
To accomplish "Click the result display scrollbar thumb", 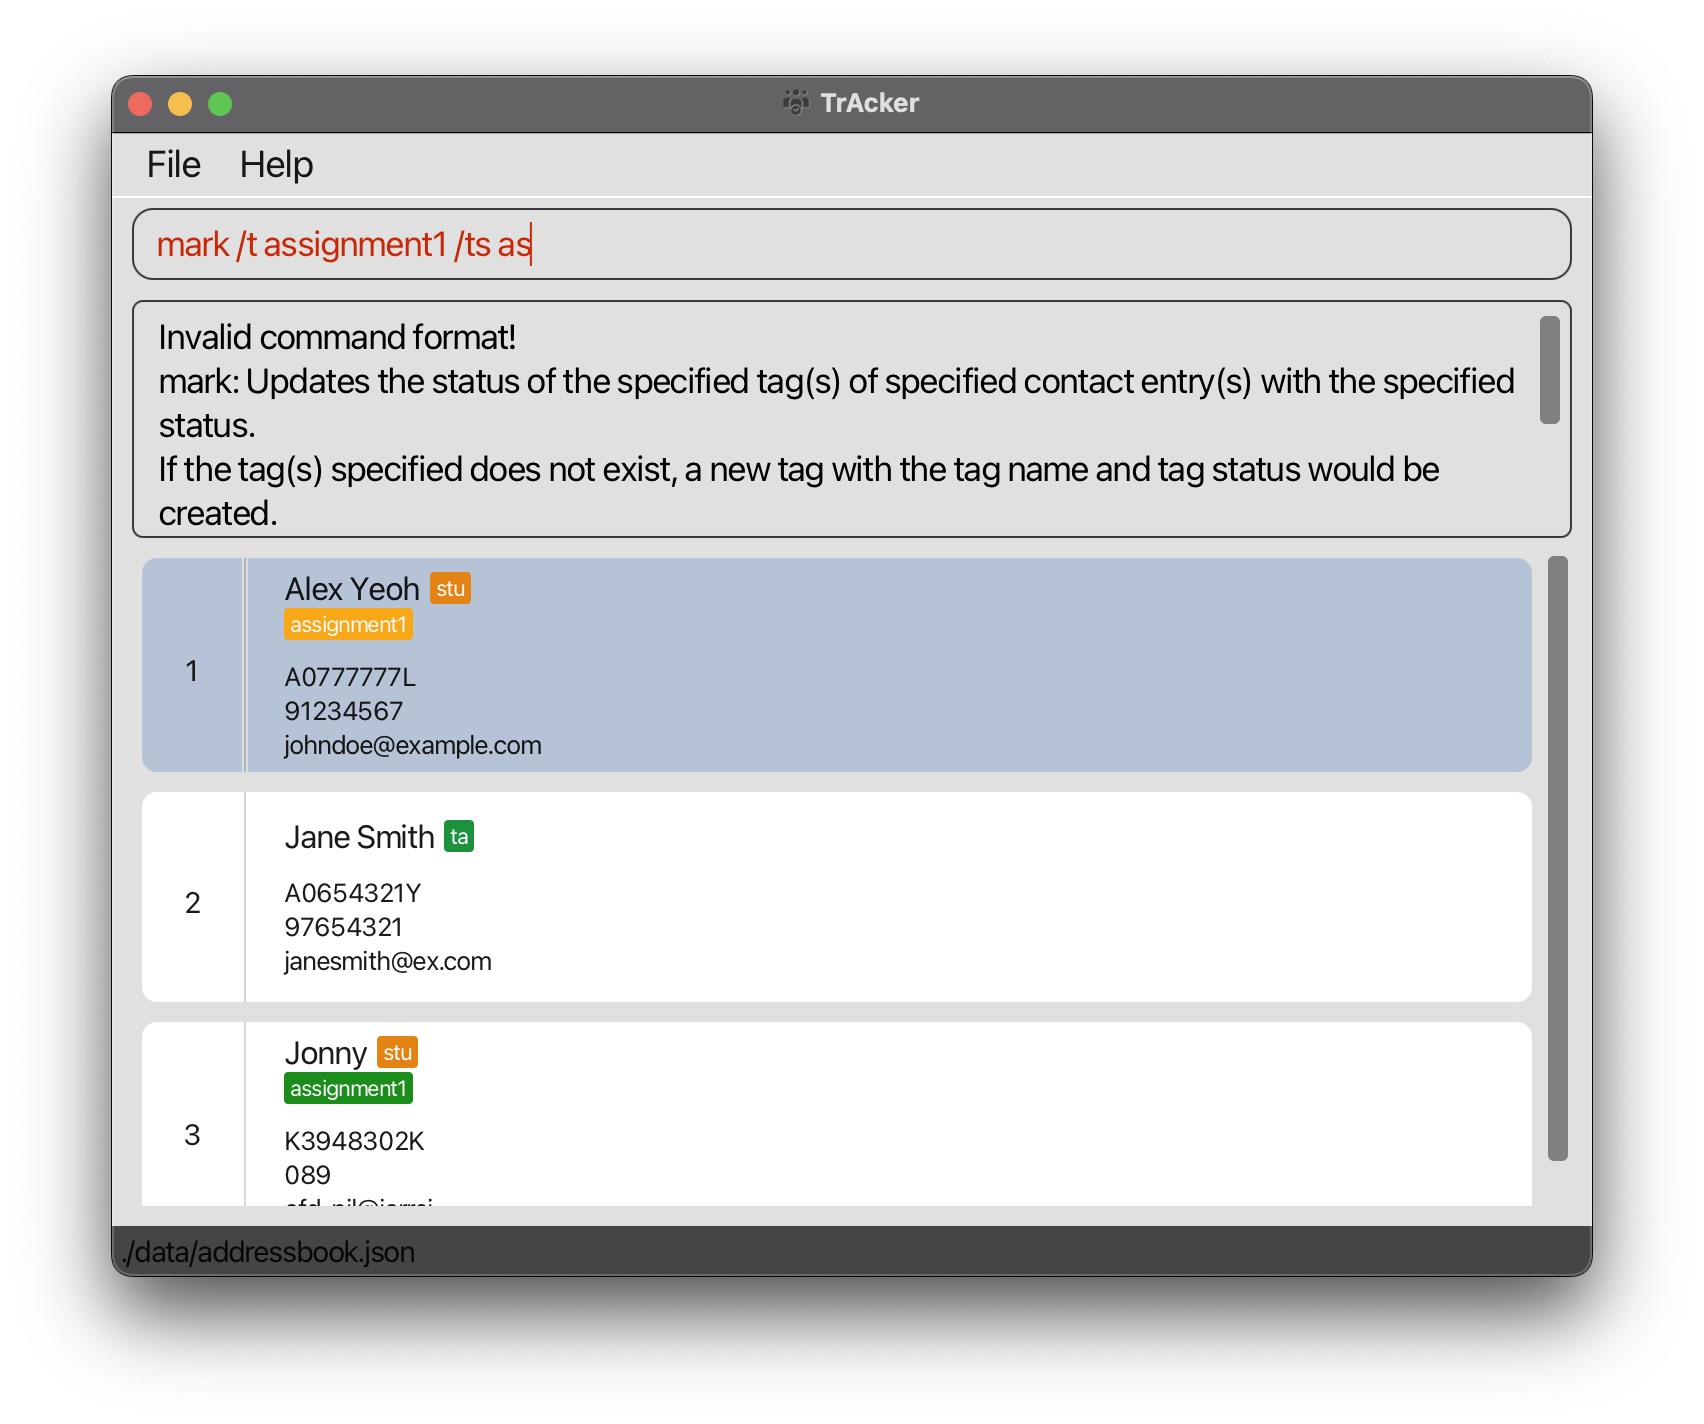I will 1550,370.
